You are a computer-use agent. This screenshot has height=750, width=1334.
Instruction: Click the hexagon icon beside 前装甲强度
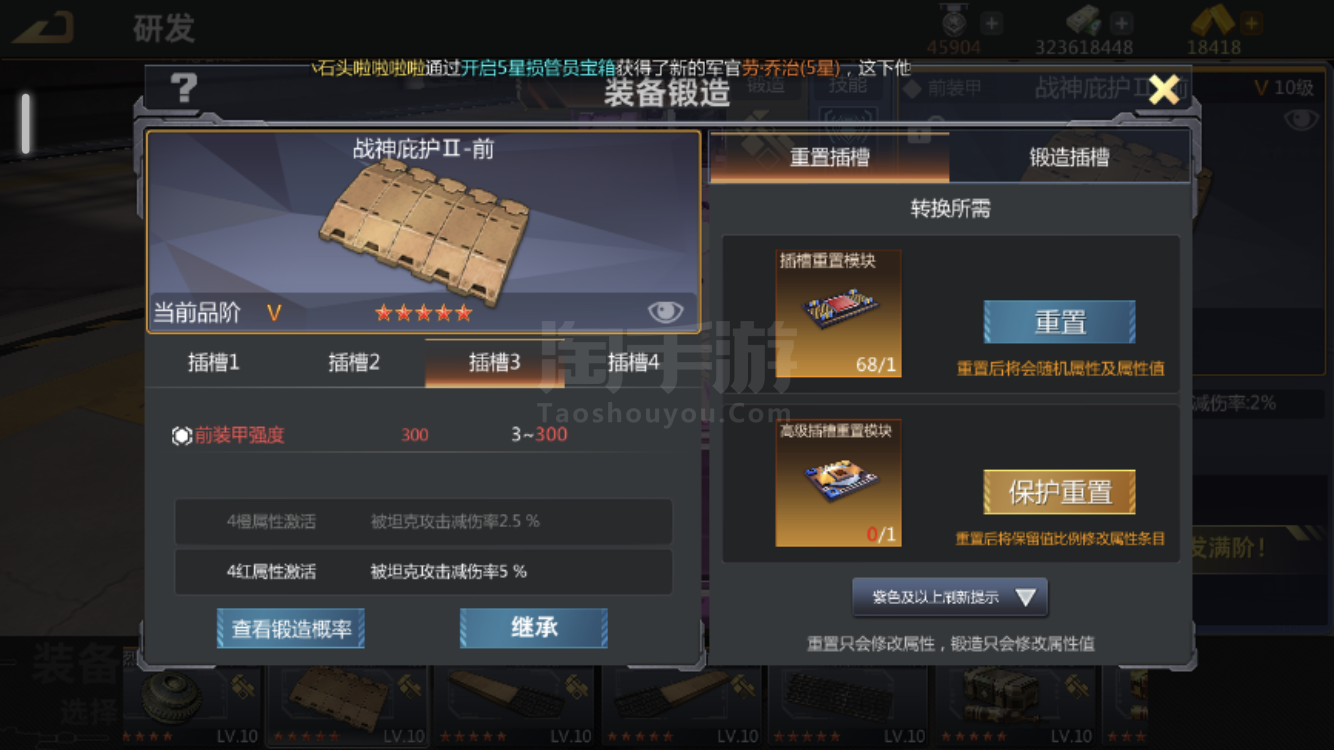click(182, 435)
